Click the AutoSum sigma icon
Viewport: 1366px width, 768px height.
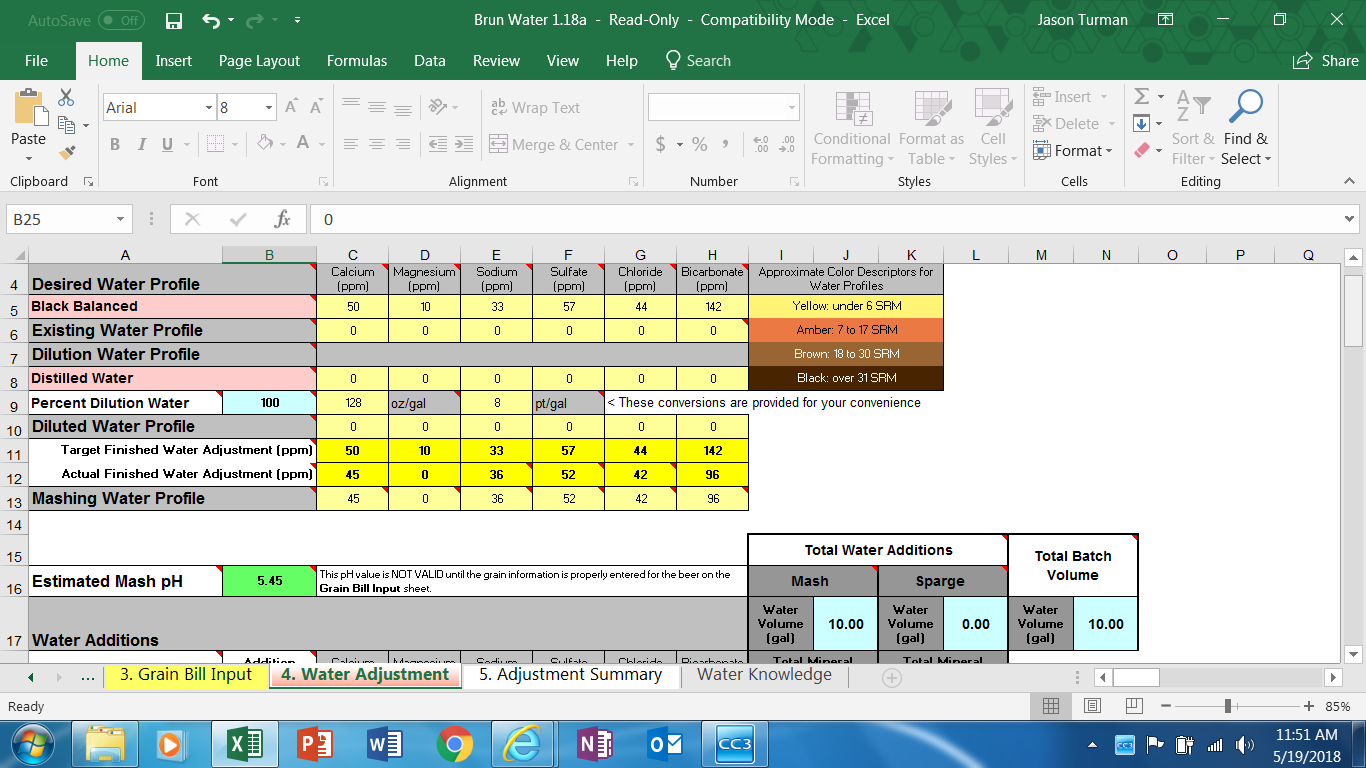coord(1141,97)
